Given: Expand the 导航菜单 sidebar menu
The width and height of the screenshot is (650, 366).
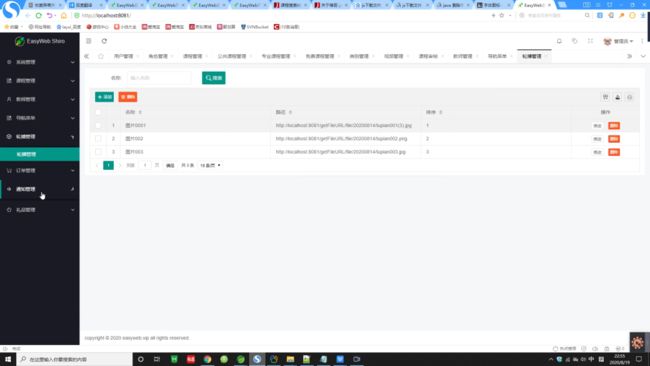Looking at the screenshot, I should pyautogui.click(x=40, y=118).
